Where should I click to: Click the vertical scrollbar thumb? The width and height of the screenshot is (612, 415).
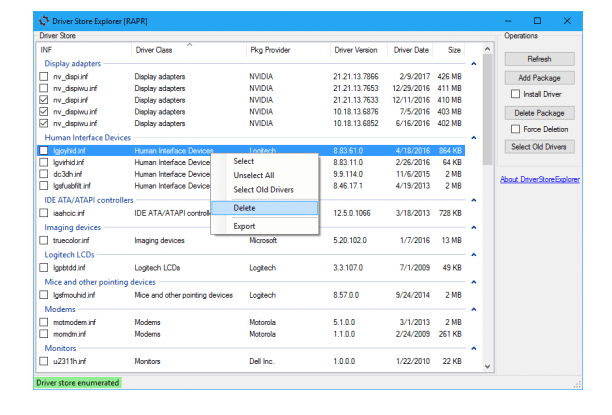point(487,110)
